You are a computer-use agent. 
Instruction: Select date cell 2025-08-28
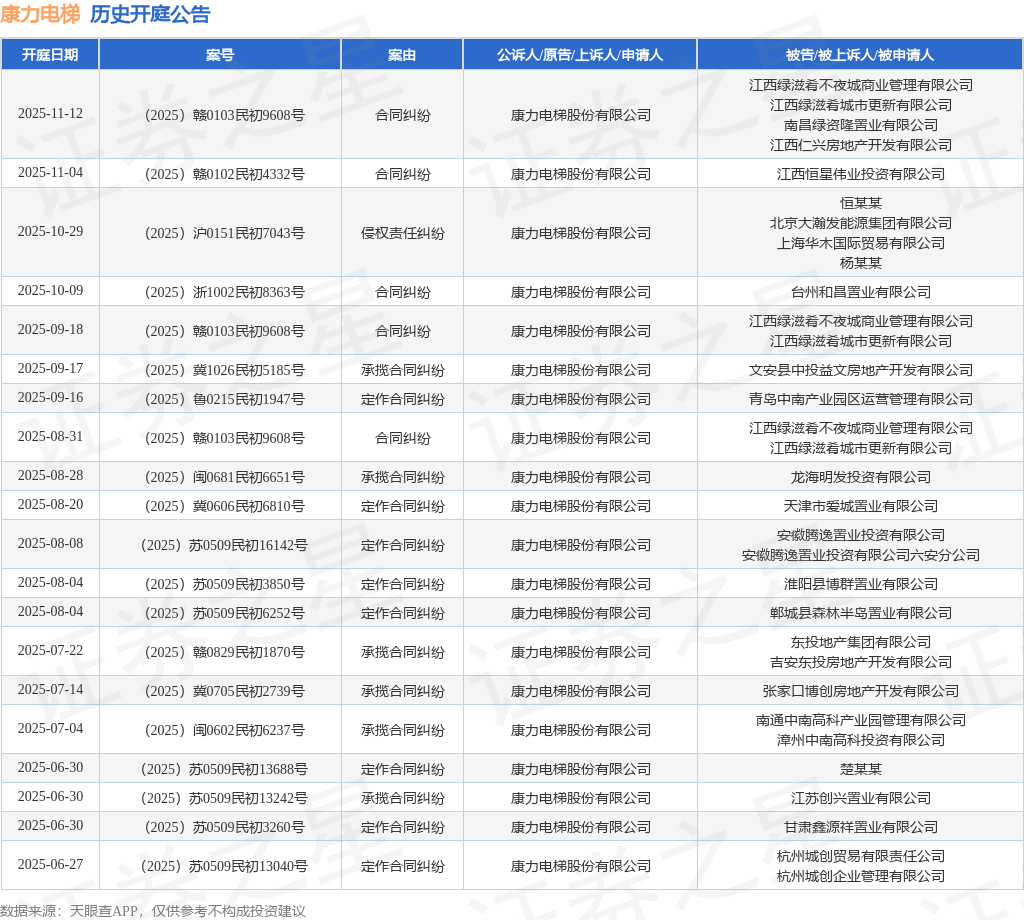point(50,476)
